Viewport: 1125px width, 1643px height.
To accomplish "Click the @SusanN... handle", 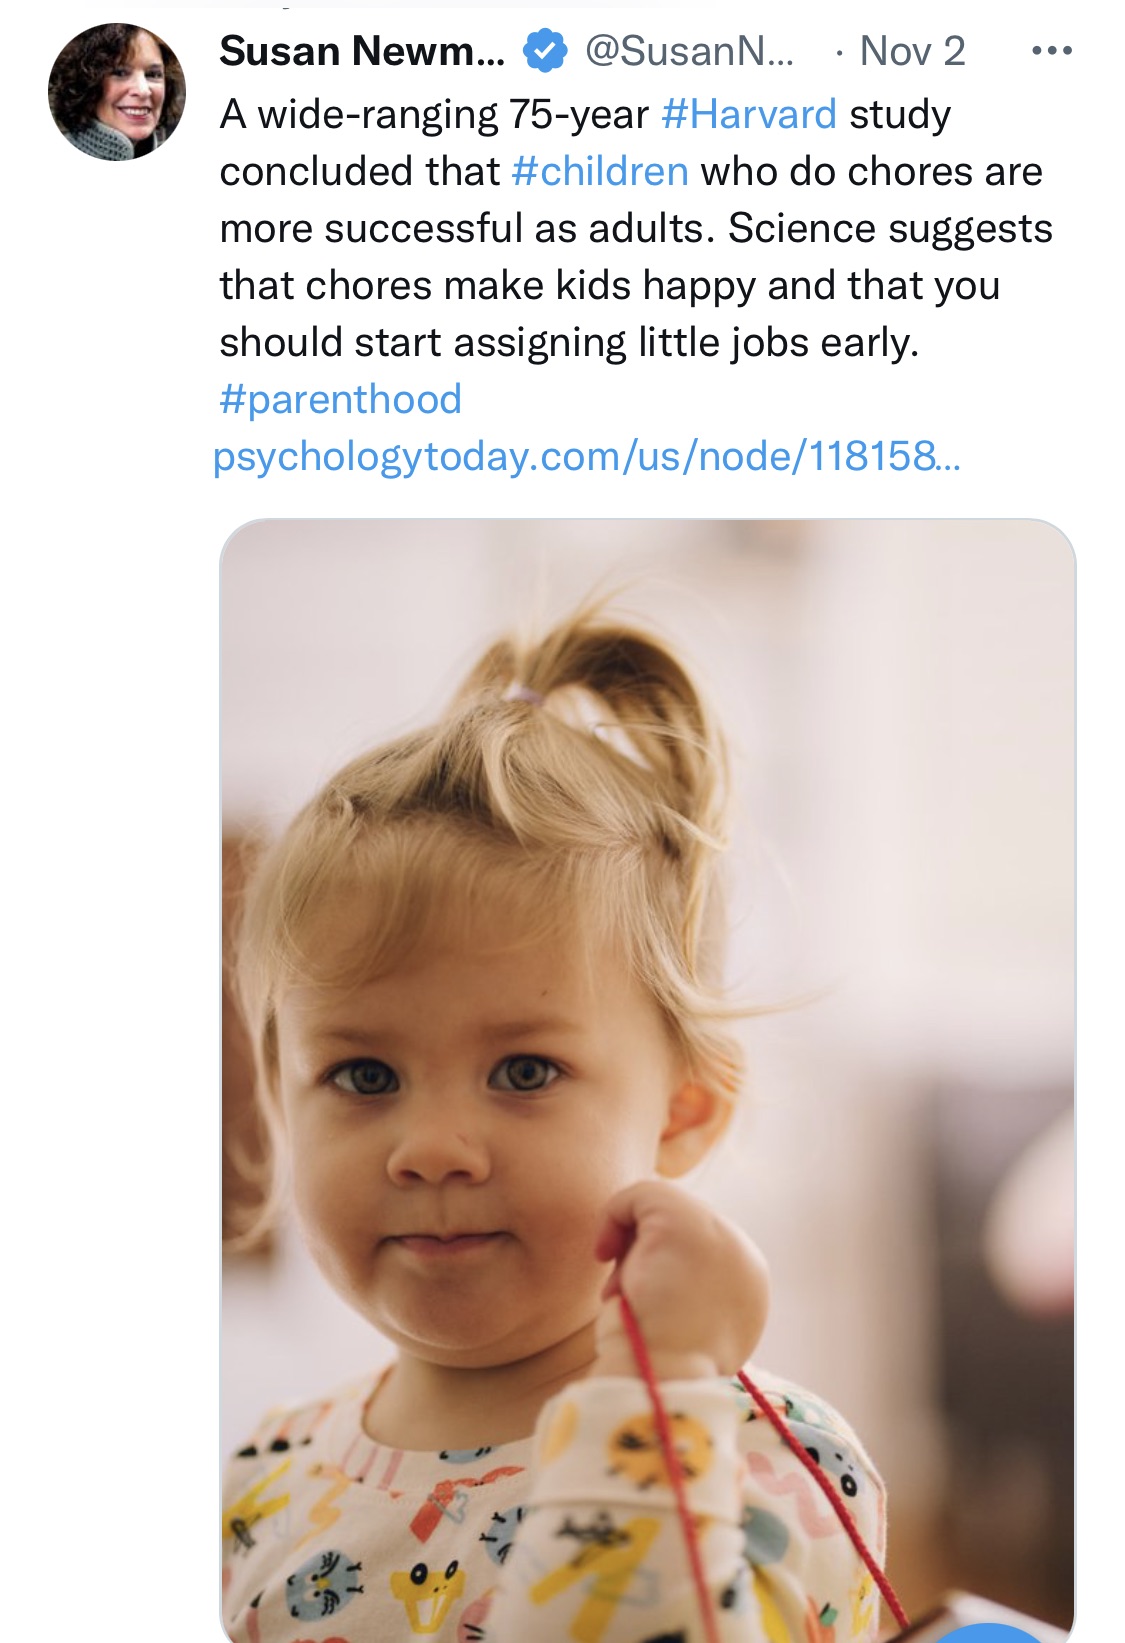I will (x=689, y=52).
